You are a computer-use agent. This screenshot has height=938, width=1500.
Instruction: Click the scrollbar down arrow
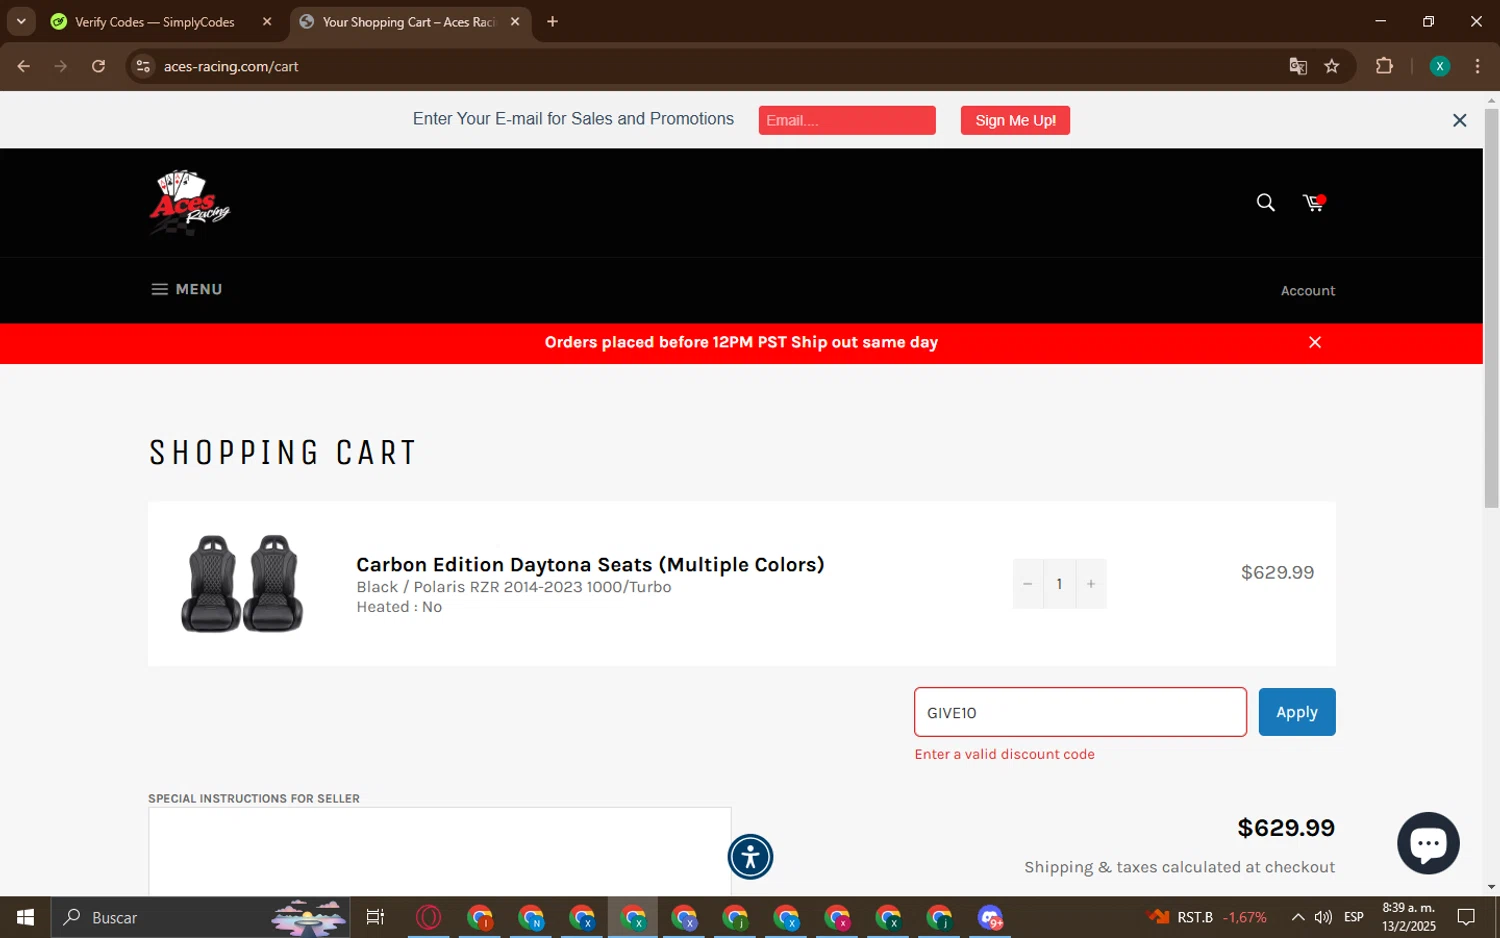1491,887
